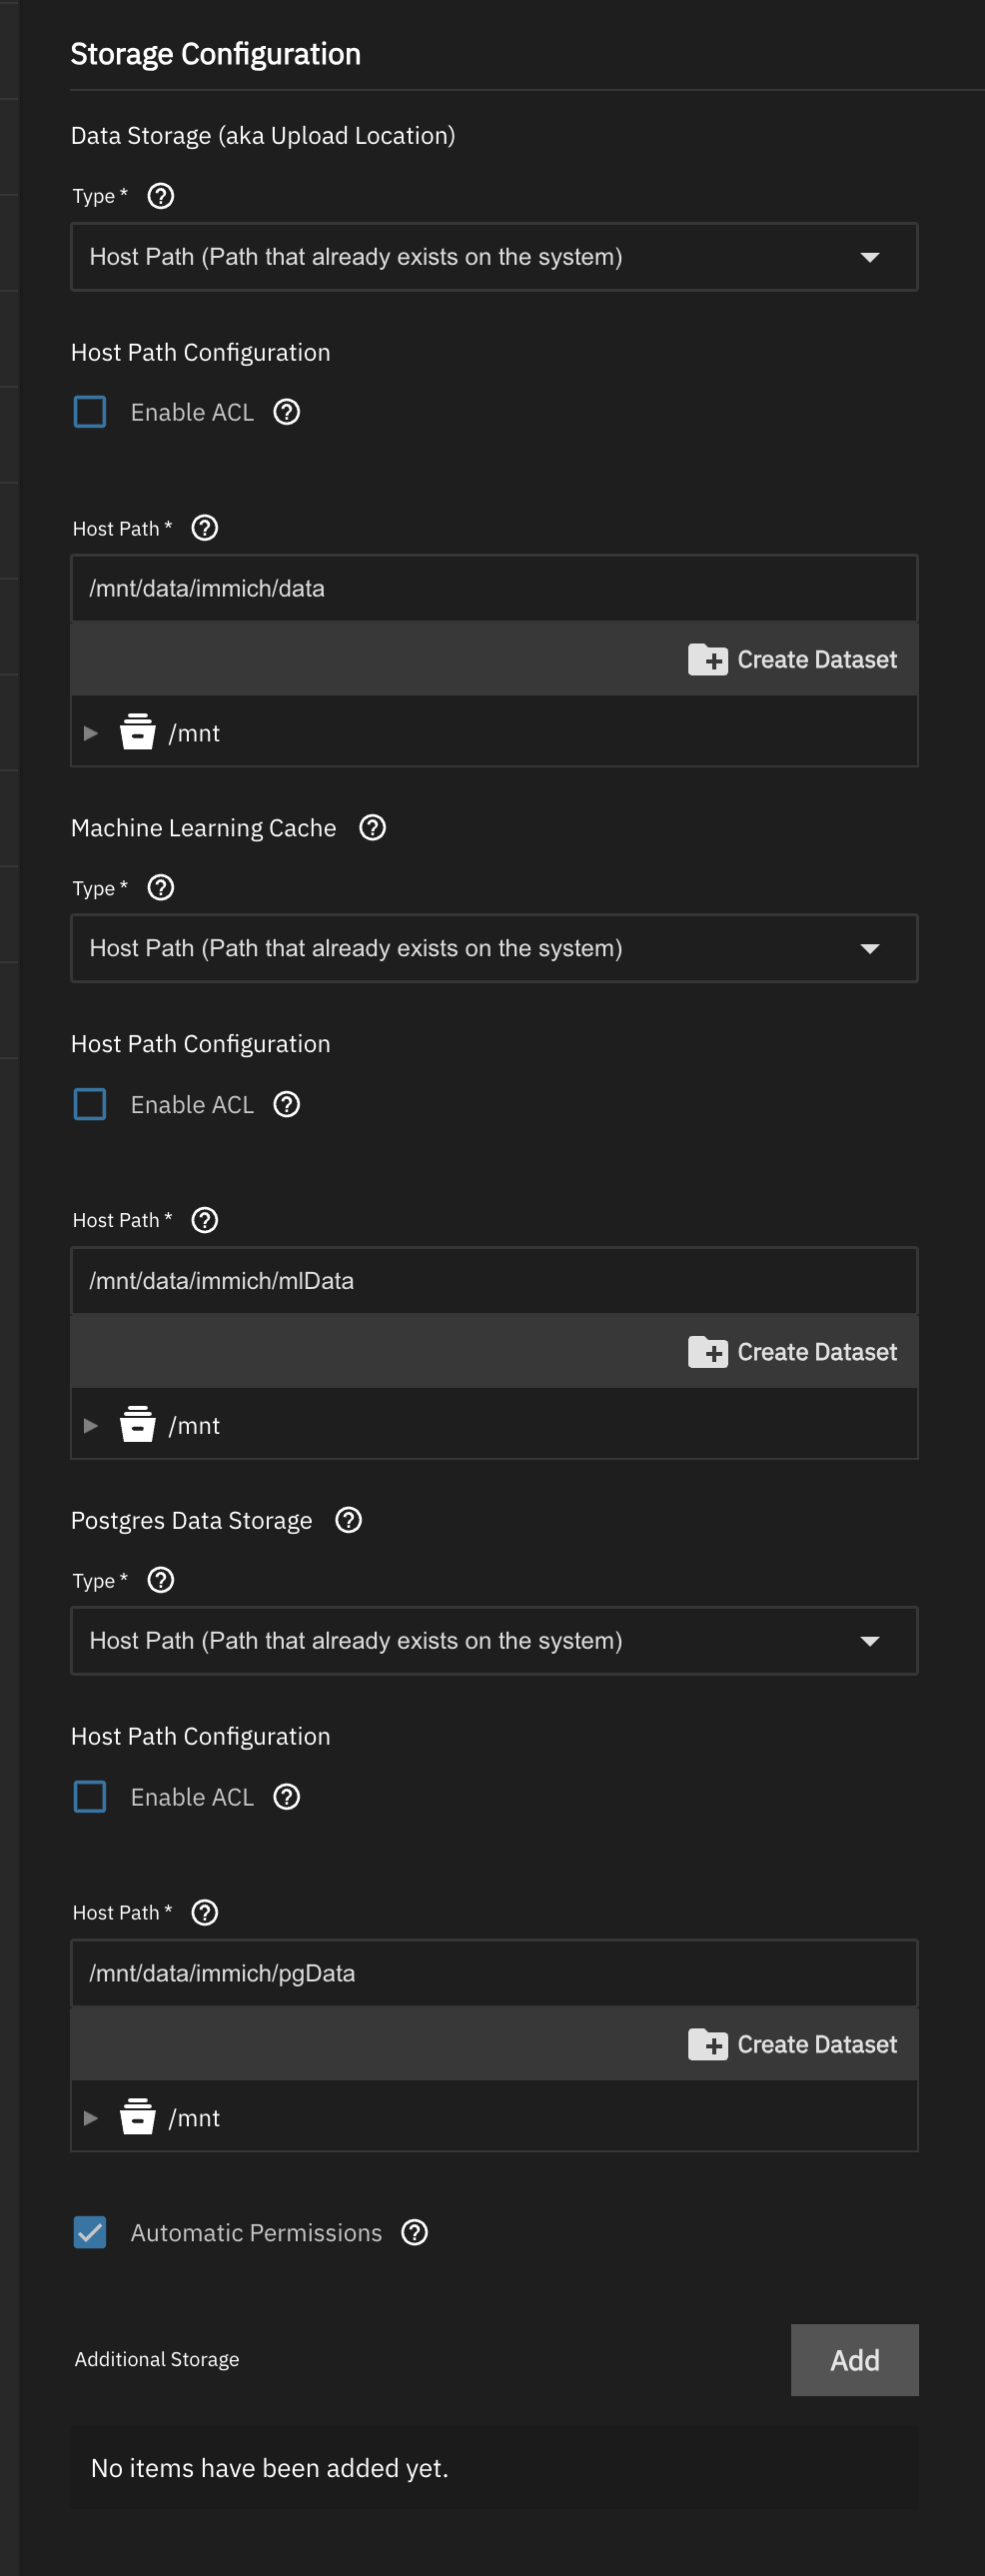
Task: Click help icon beside Postgres Enable ACL
Action: [x=287, y=1797]
